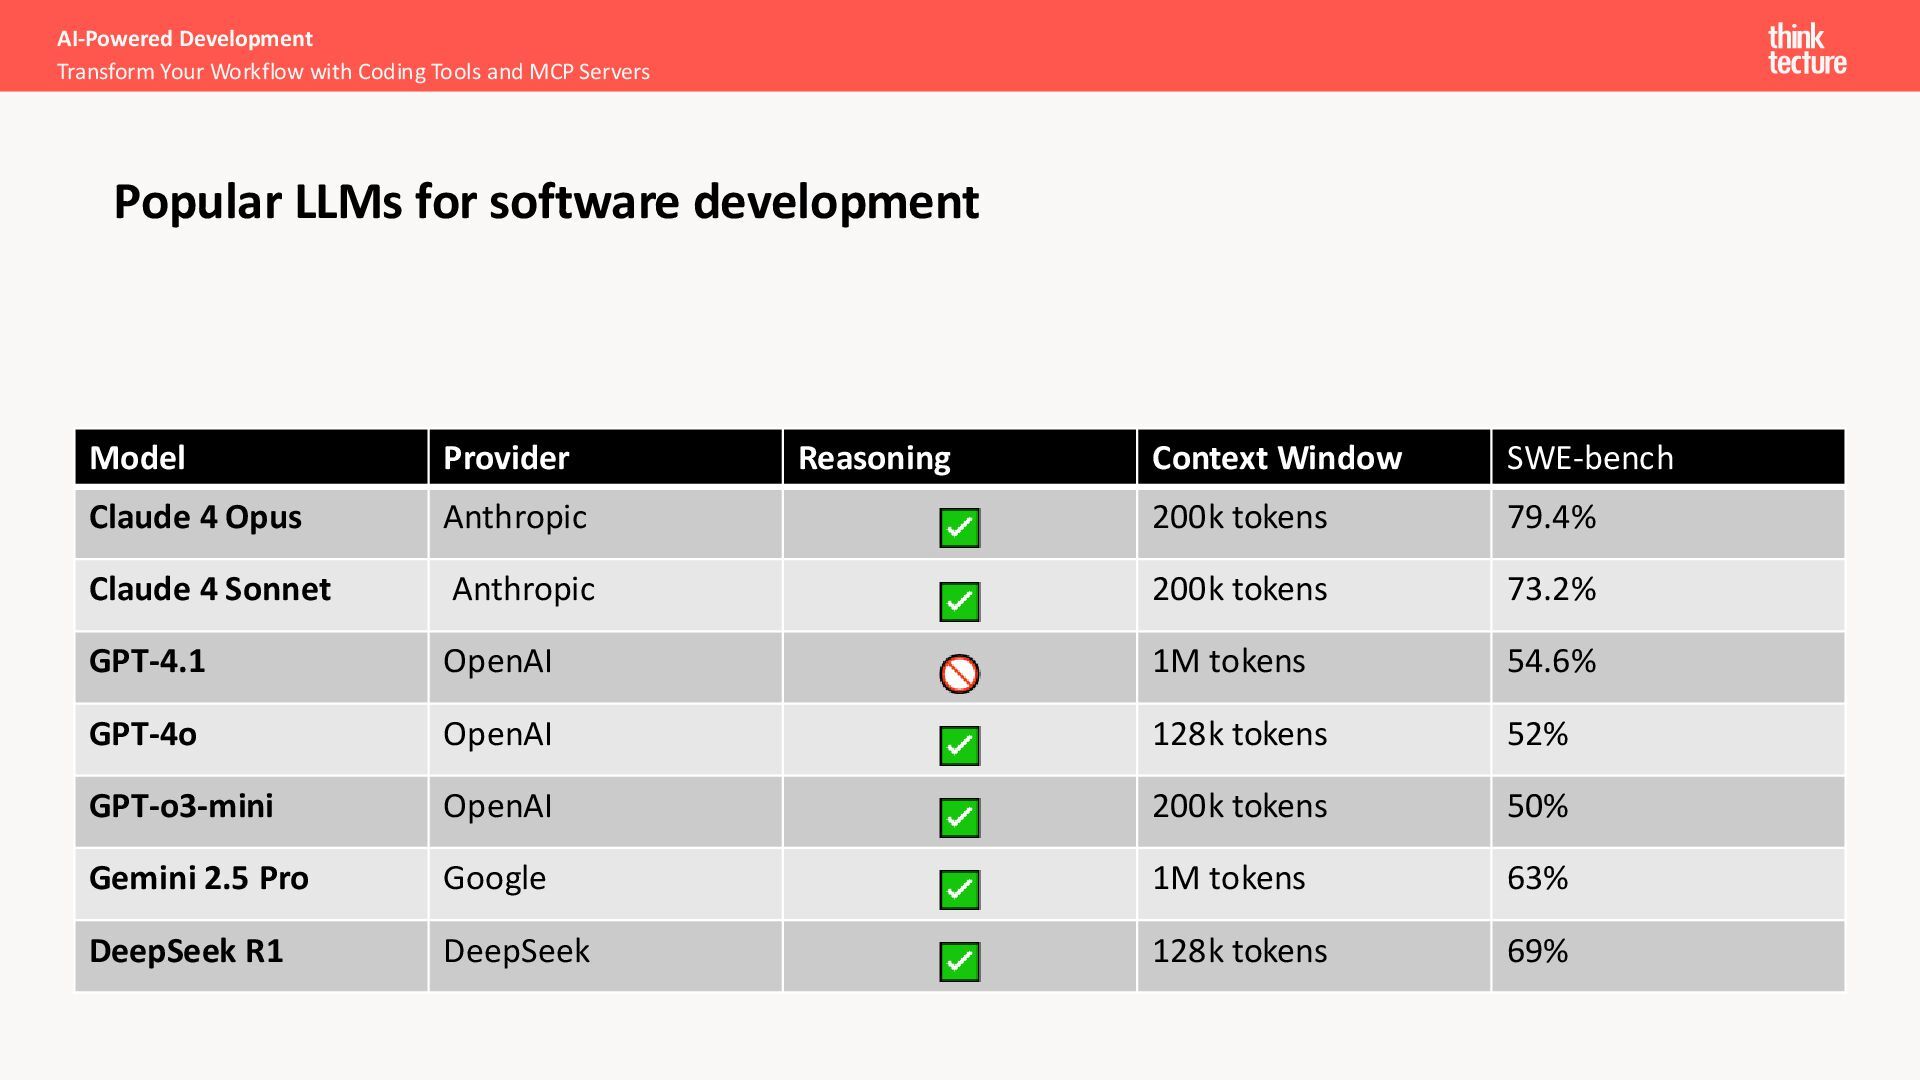Click the red prohibited icon in GPT-4.1 row
This screenshot has height=1080, width=1920.
click(x=960, y=674)
